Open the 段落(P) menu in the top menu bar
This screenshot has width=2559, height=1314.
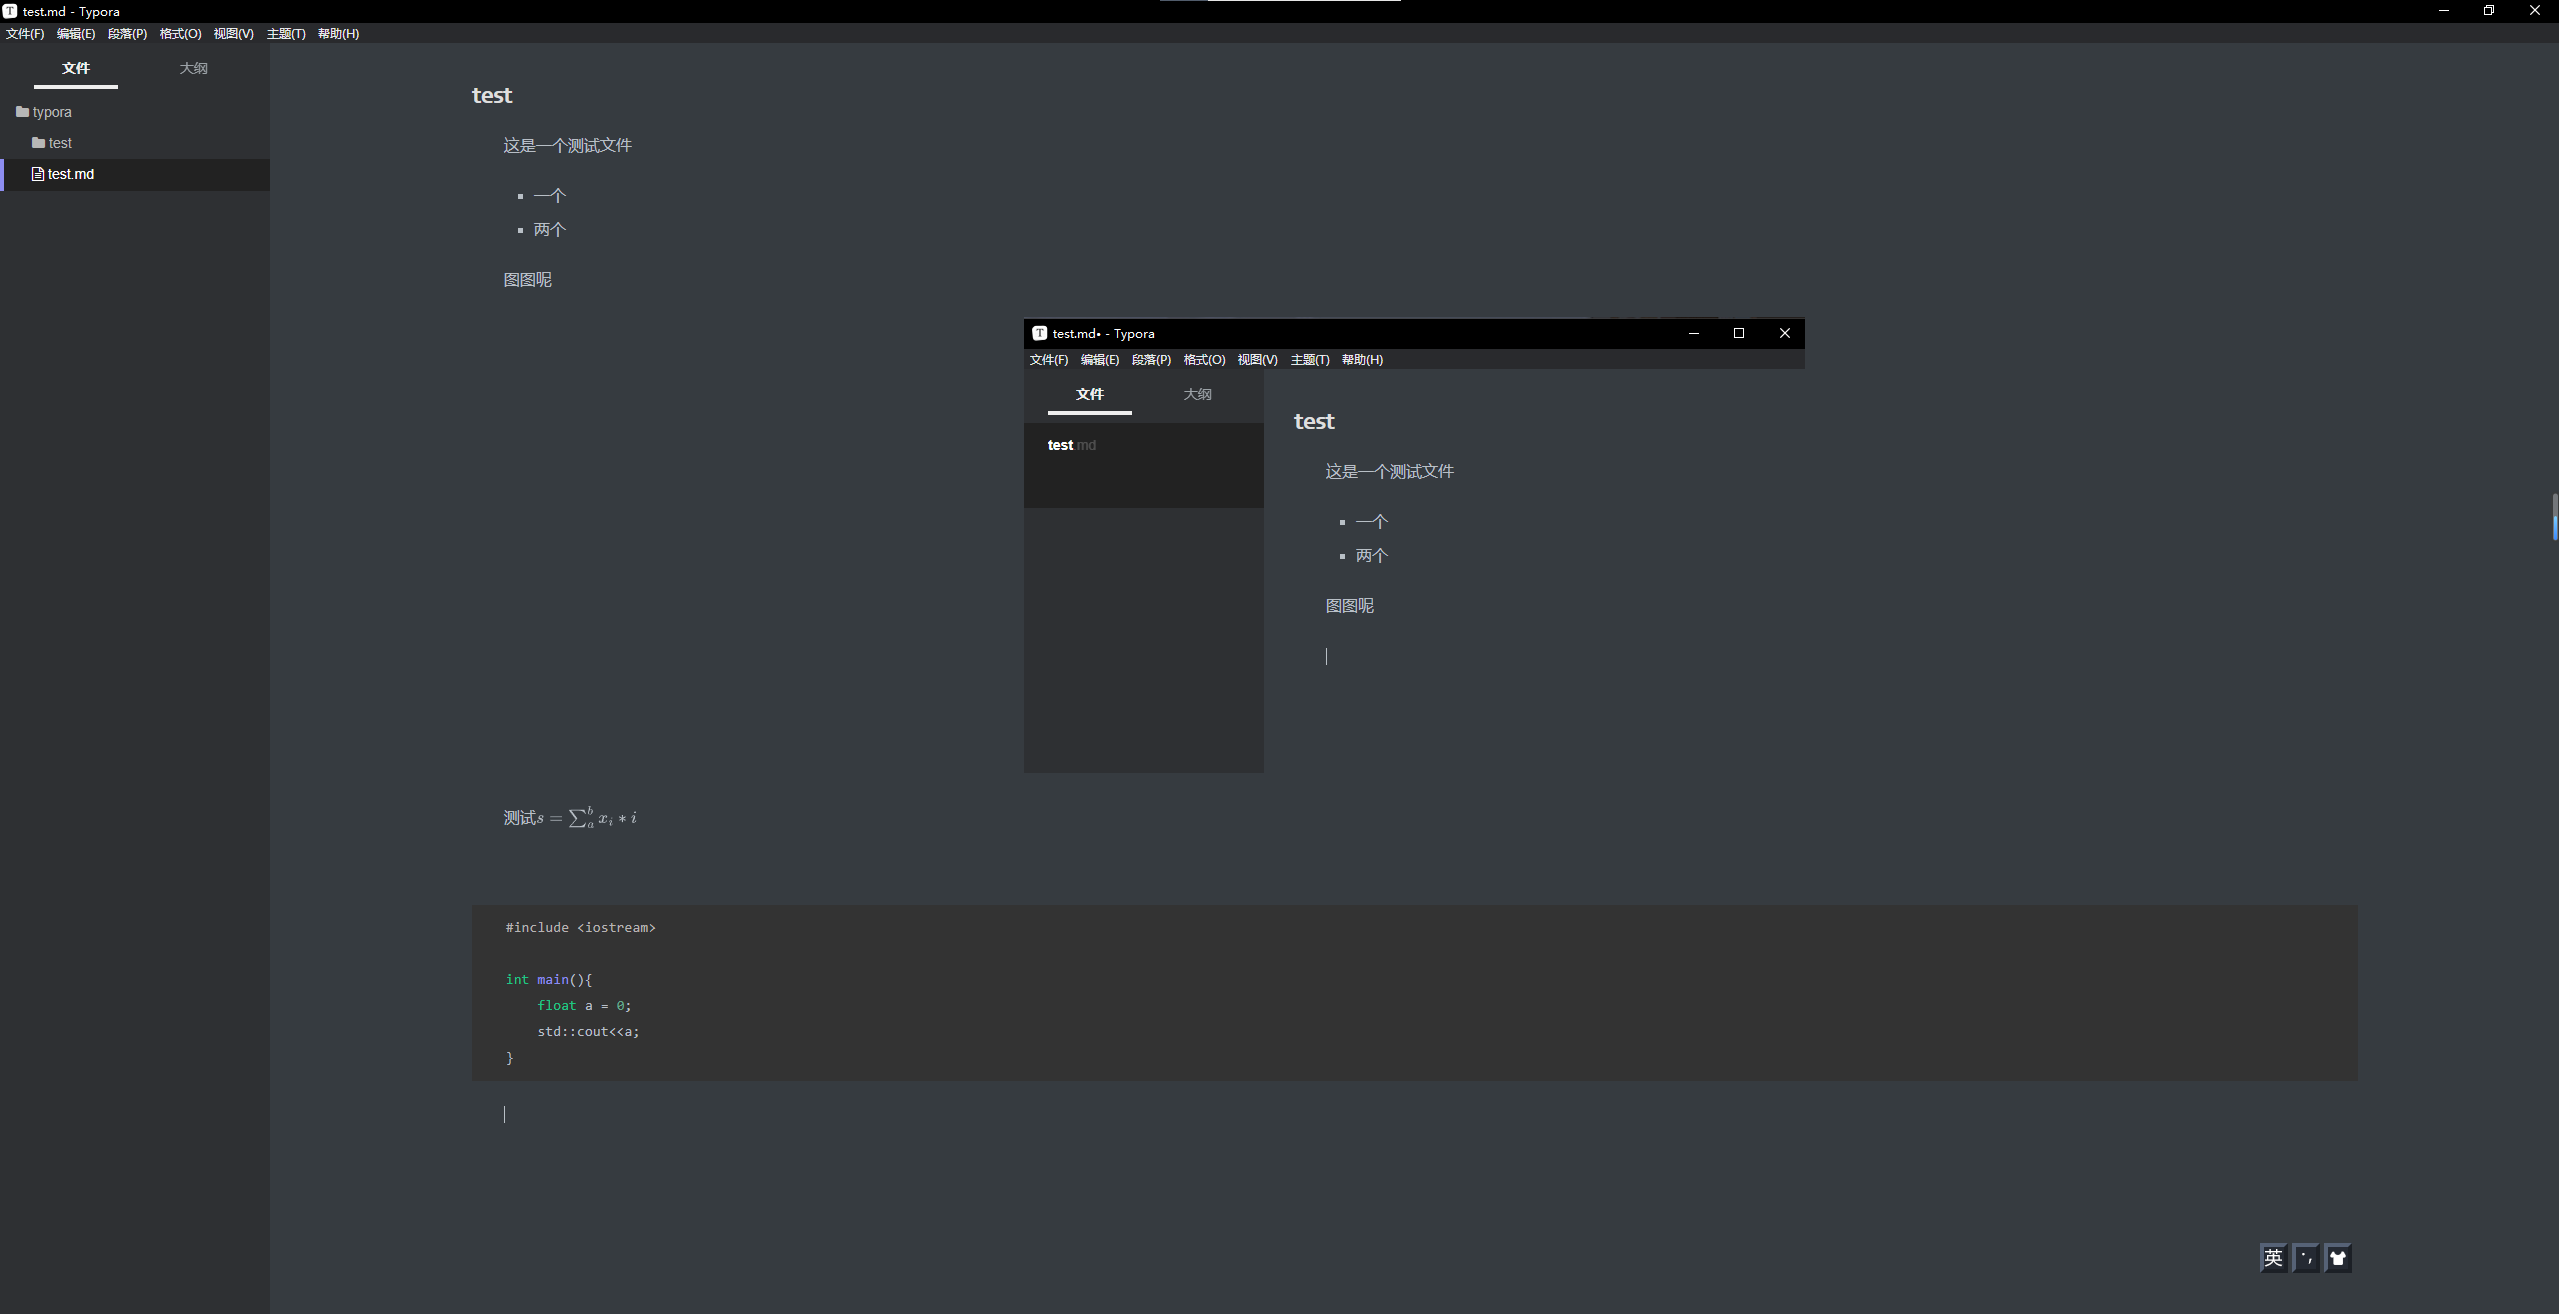point(127,34)
